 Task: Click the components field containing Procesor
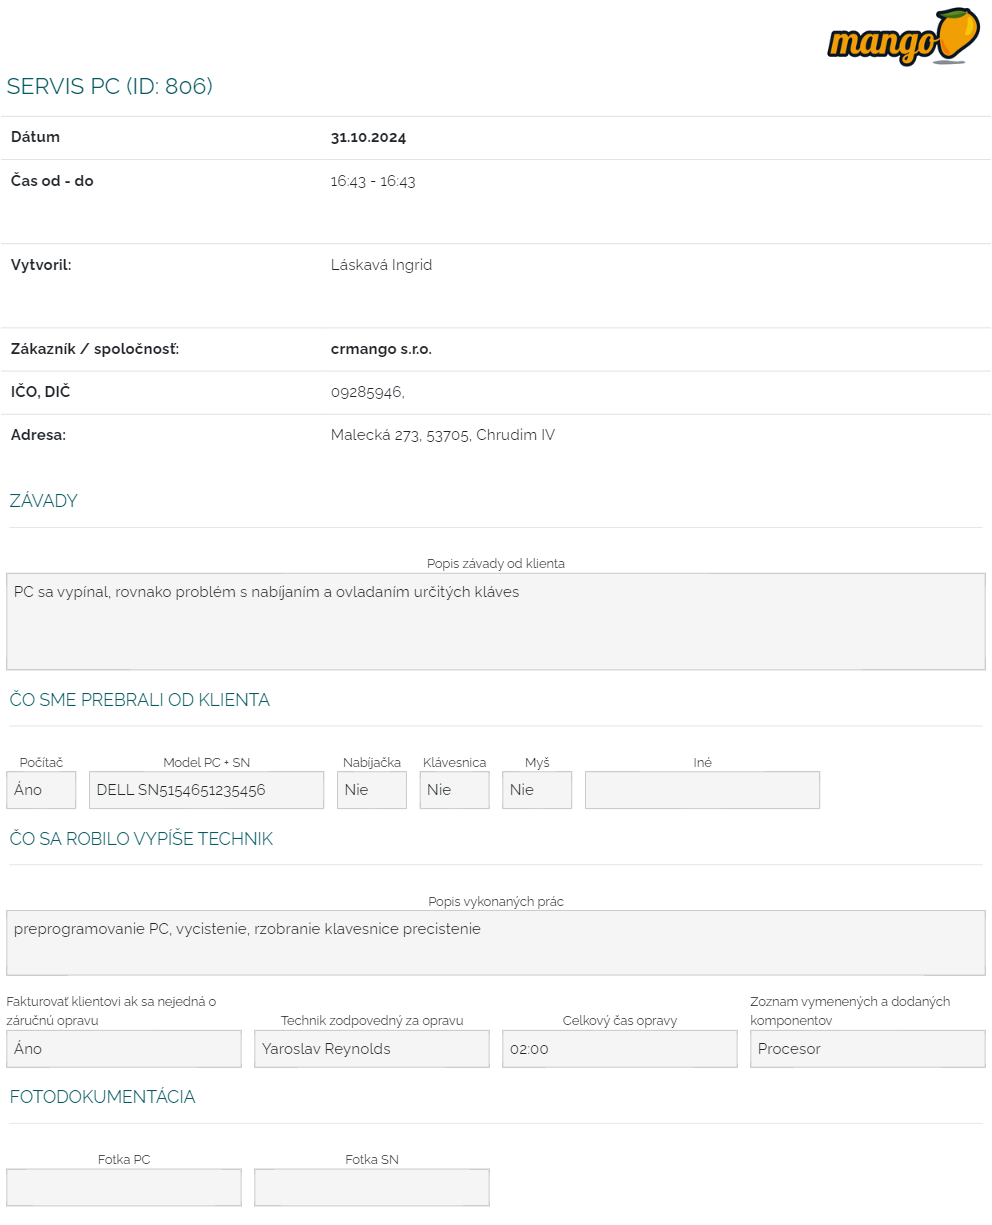[x=868, y=1049]
